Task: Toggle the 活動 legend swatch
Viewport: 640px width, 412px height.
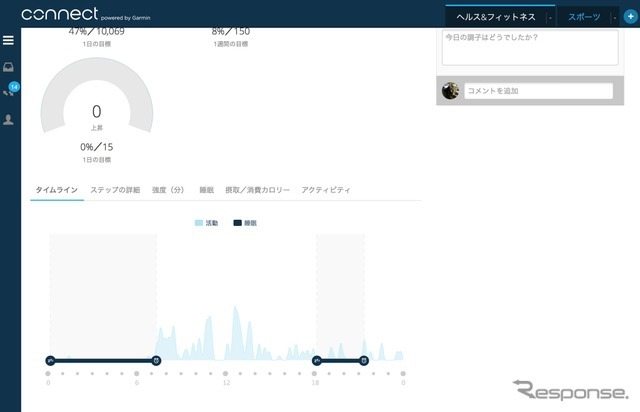Action: pos(199,223)
